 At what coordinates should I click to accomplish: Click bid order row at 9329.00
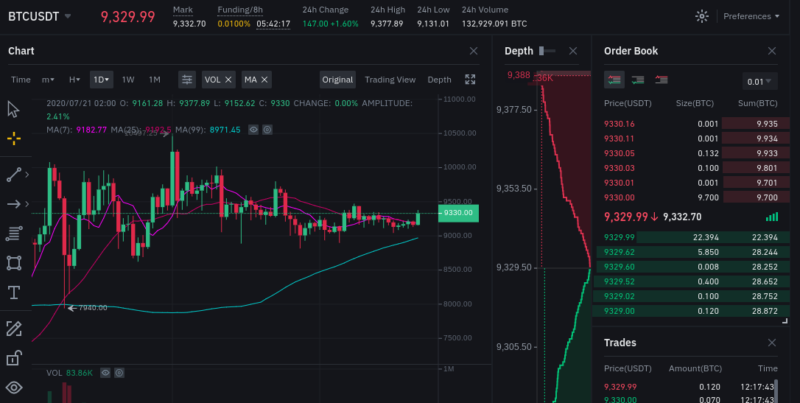tap(690, 311)
